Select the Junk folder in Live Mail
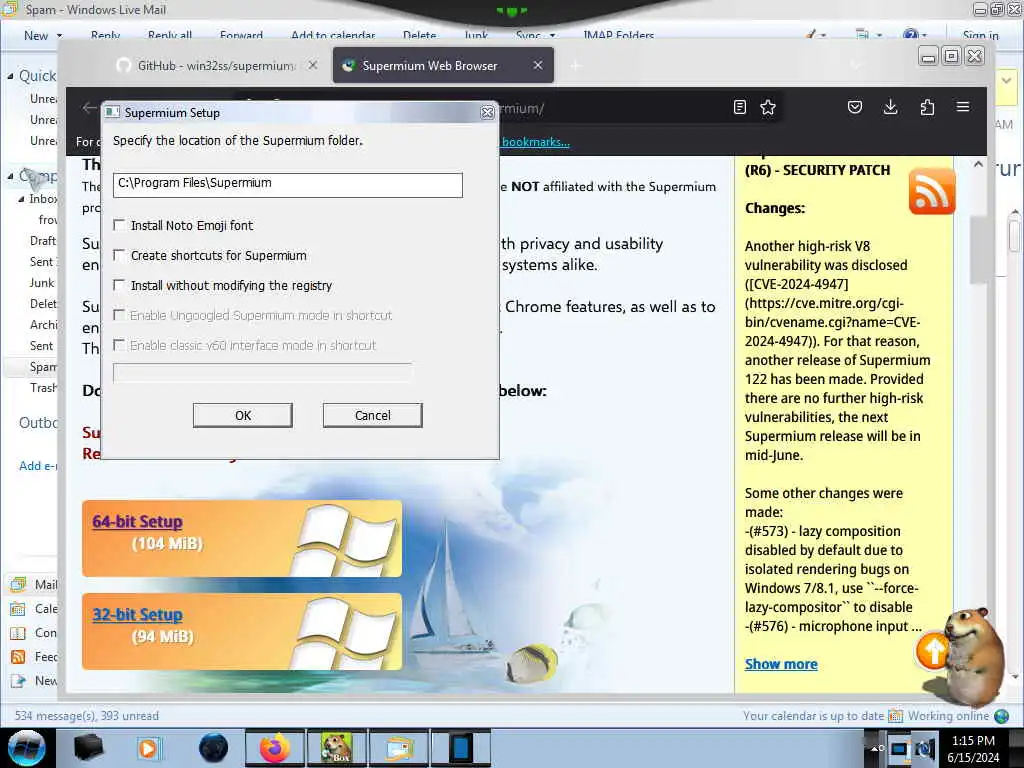 [x=42, y=283]
